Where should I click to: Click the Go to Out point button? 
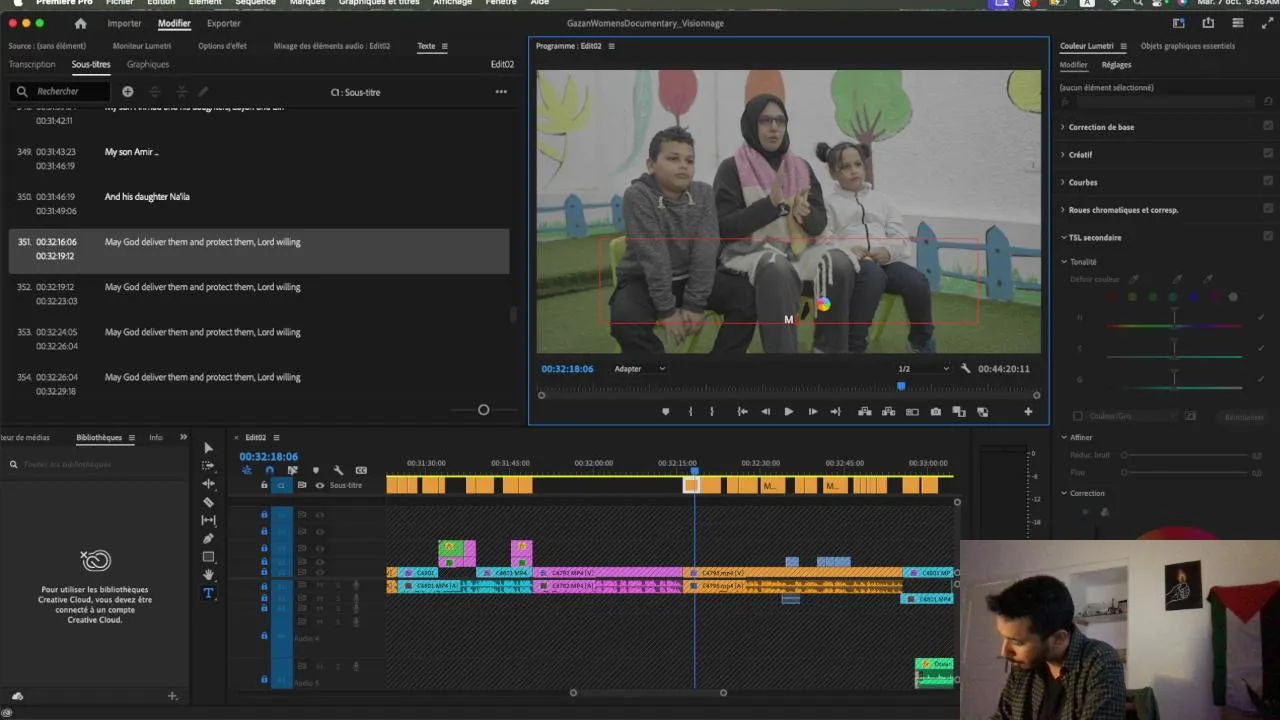point(835,411)
